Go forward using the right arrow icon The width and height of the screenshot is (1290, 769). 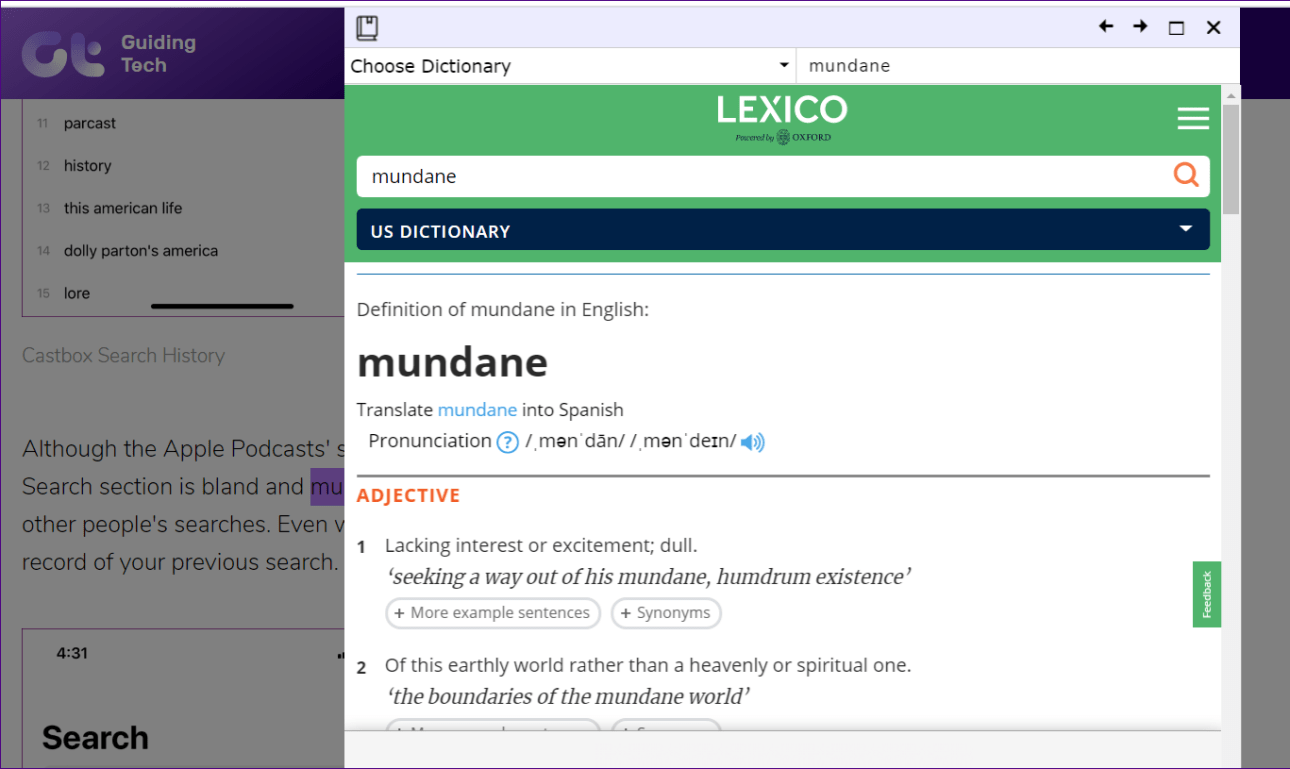click(x=1140, y=27)
